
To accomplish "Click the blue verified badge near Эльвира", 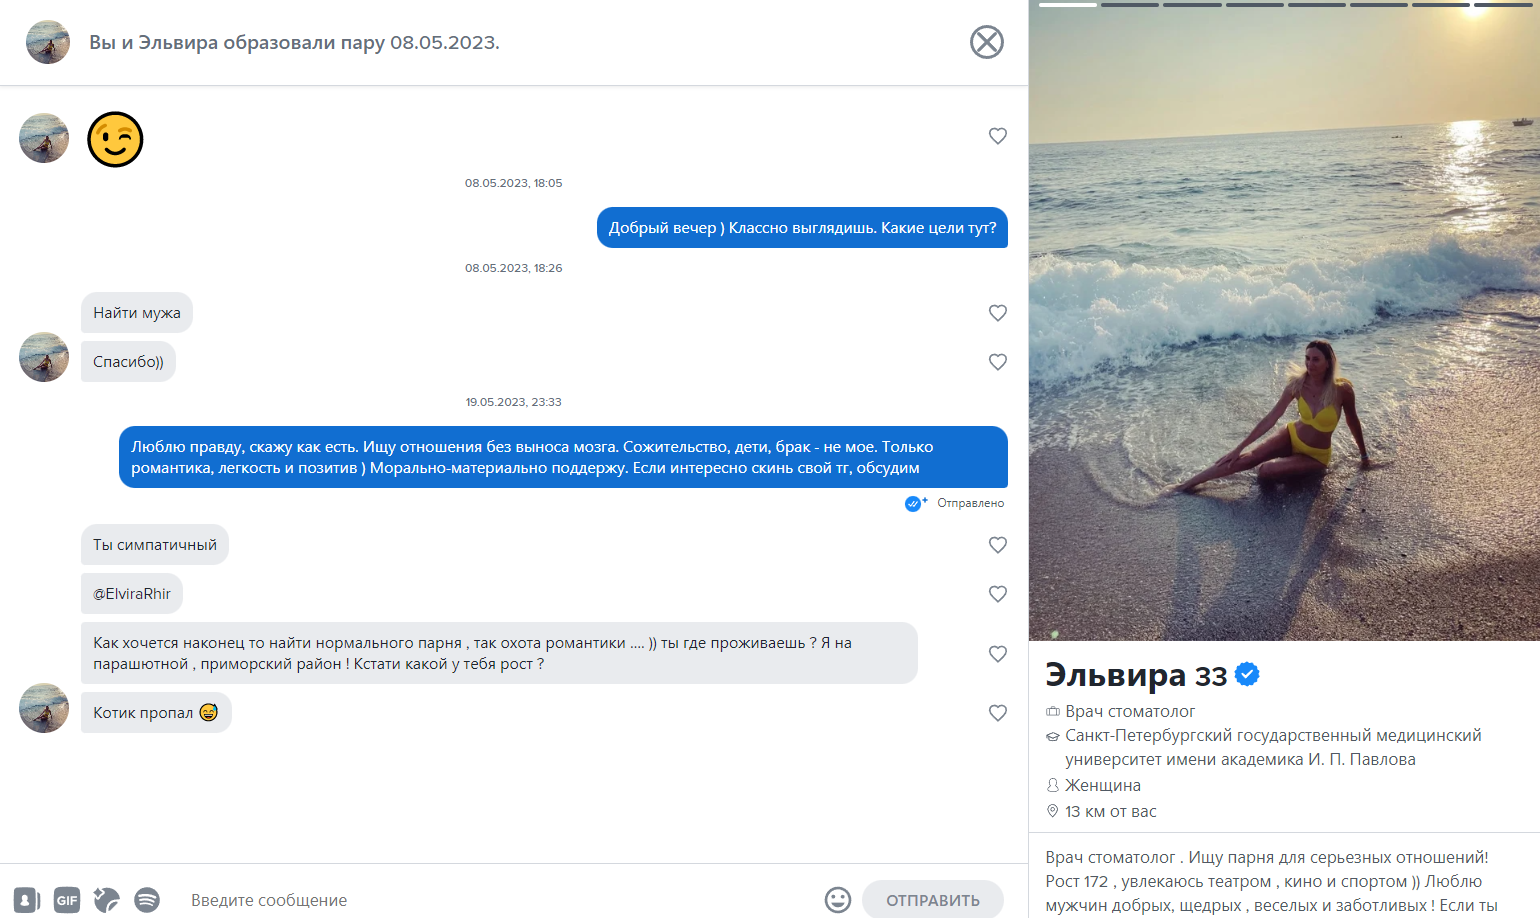I will click(1247, 675).
